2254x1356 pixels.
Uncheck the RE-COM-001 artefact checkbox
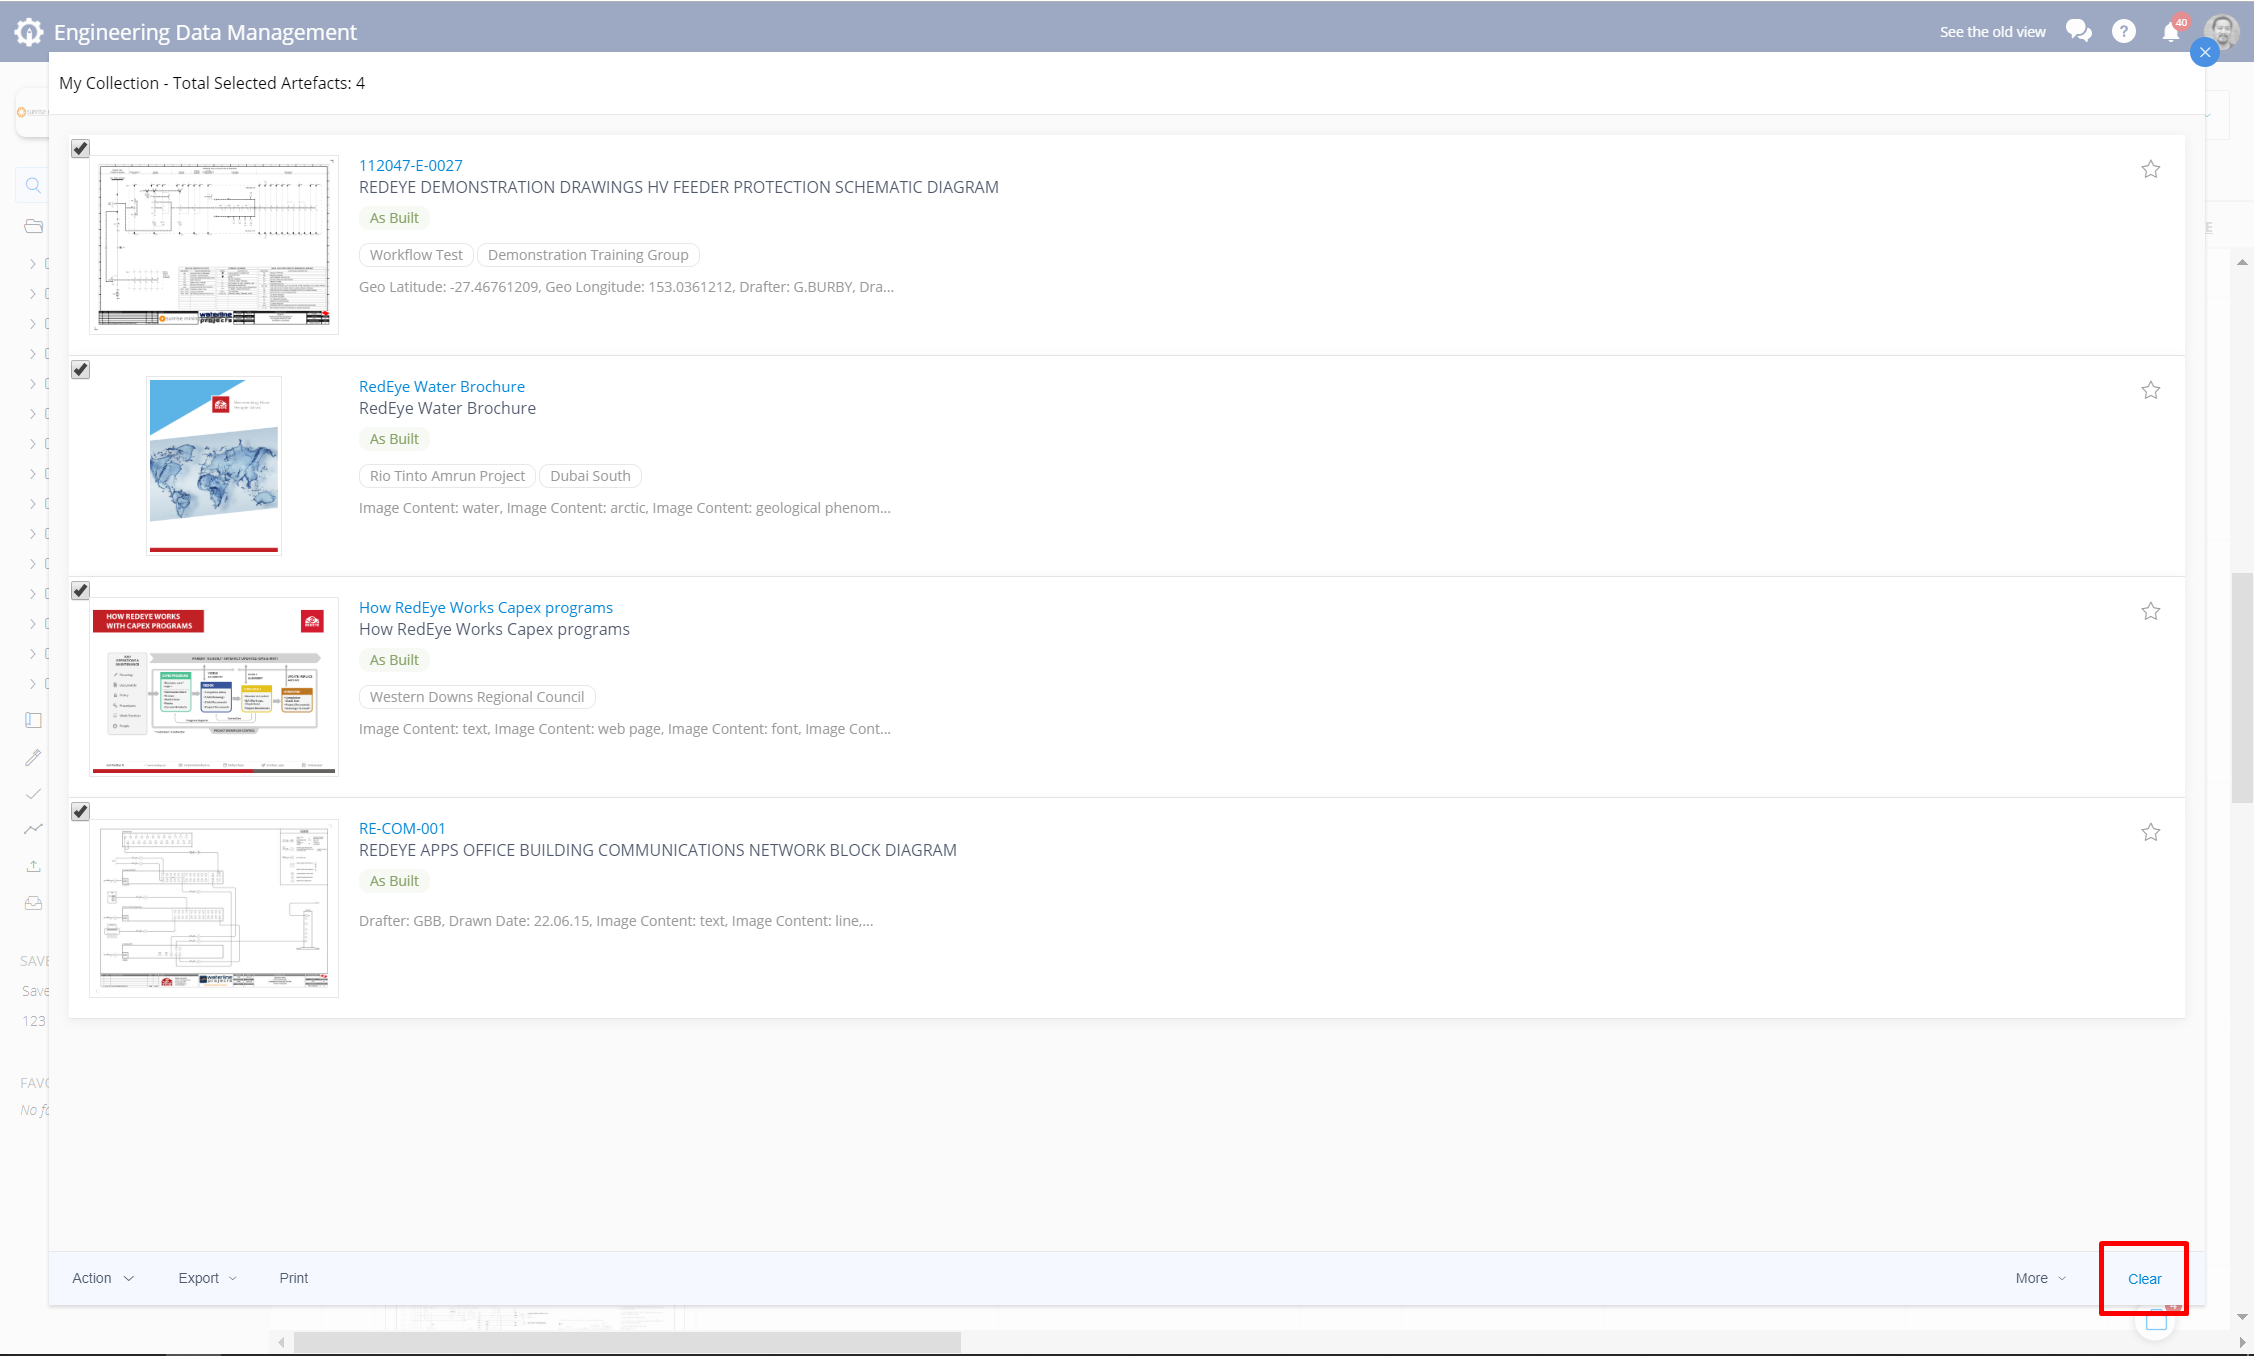(81, 812)
